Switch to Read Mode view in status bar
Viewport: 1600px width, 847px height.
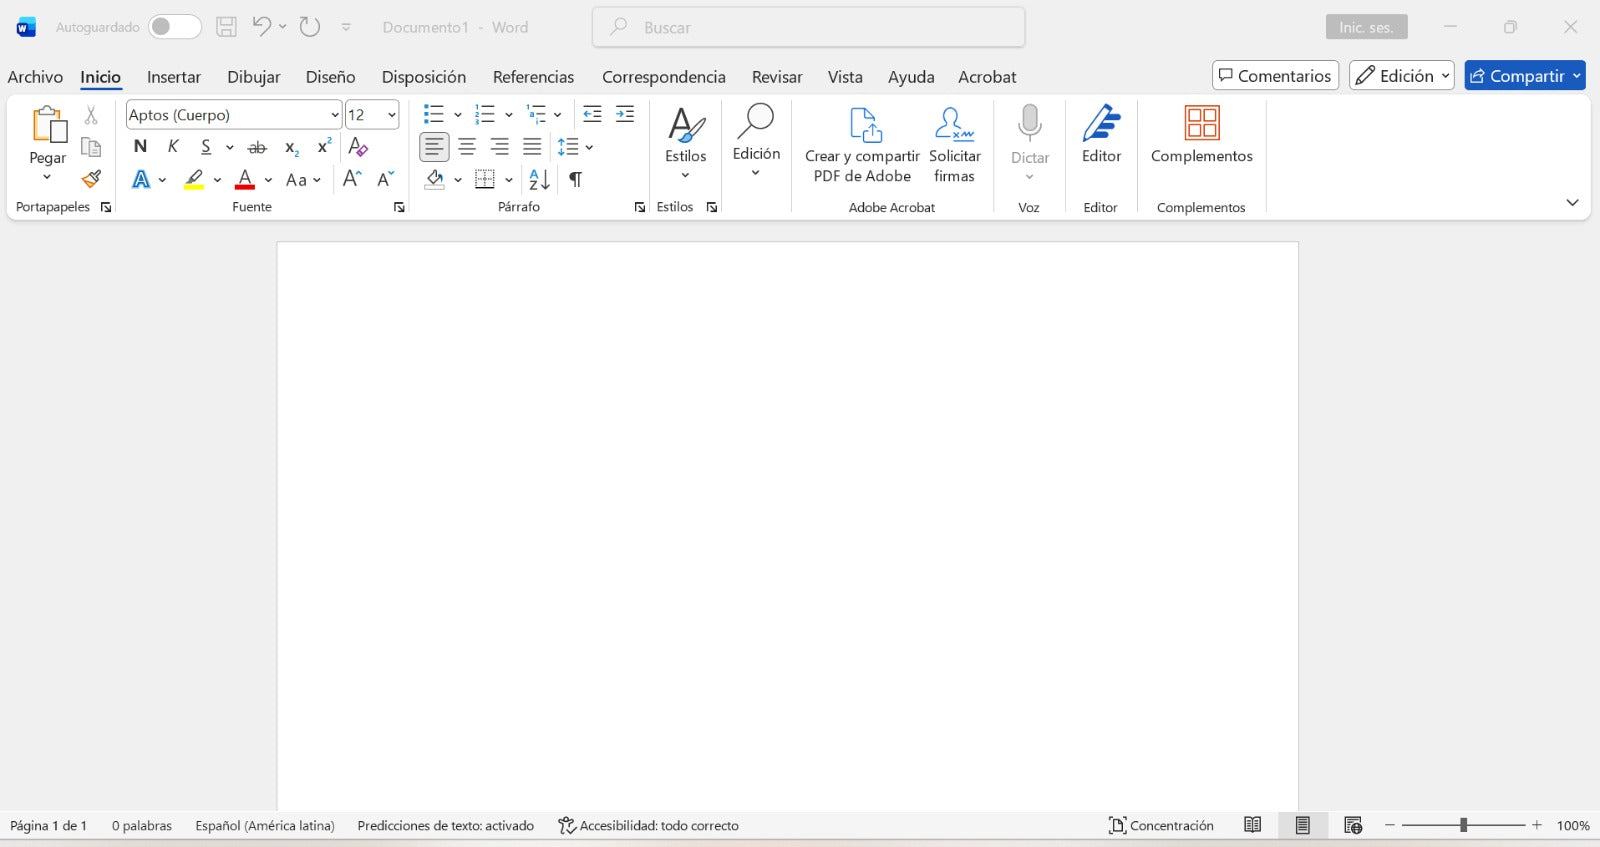coord(1252,825)
